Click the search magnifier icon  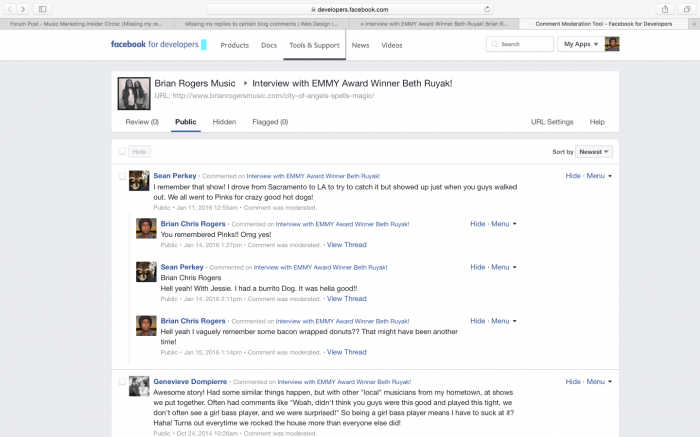(494, 44)
